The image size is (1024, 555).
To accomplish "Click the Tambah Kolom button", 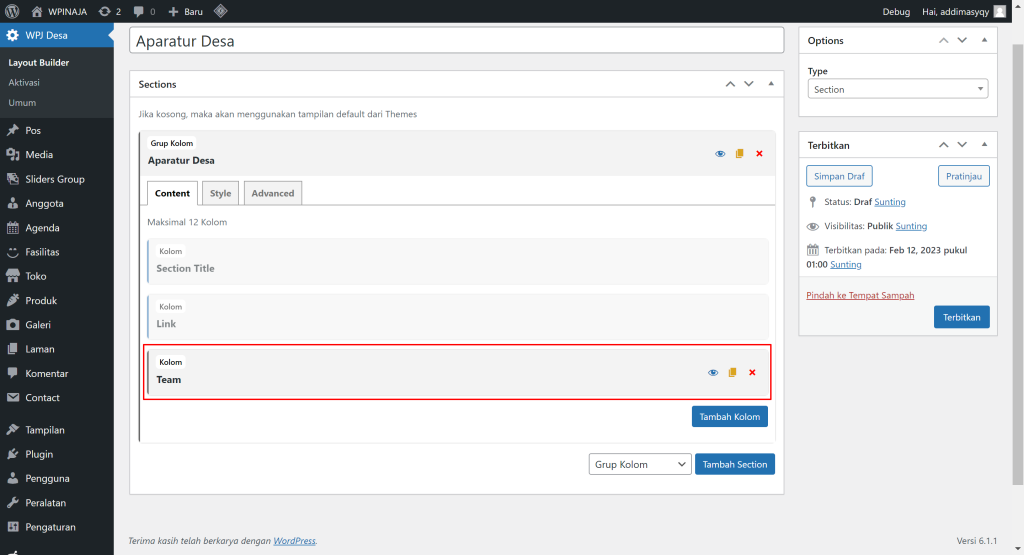I will (x=729, y=417).
